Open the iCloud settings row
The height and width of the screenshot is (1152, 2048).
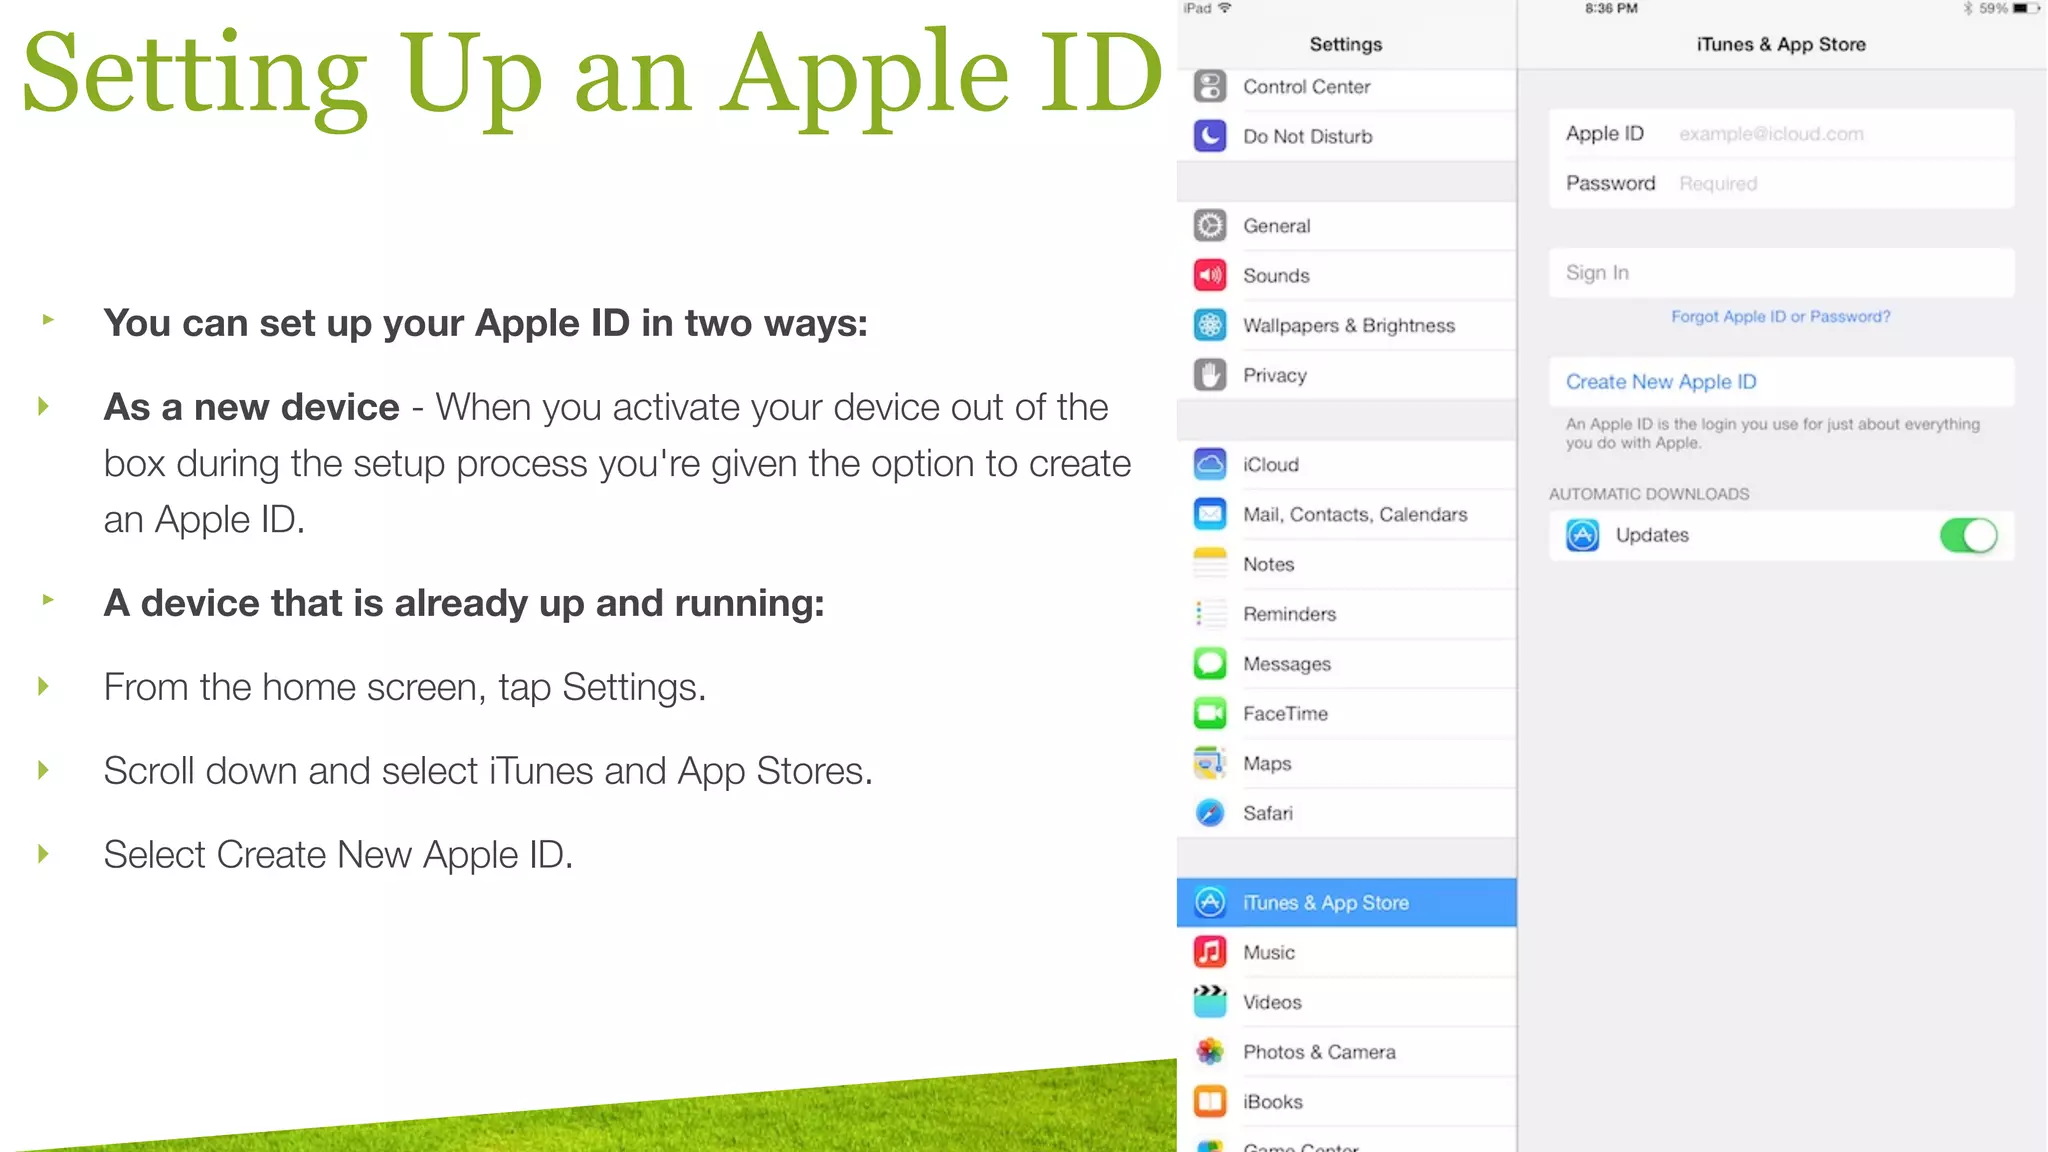tap(1347, 464)
